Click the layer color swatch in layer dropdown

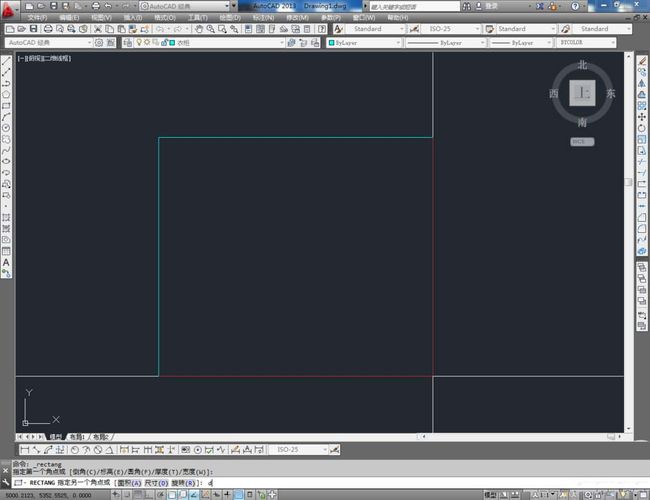[172, 42]
